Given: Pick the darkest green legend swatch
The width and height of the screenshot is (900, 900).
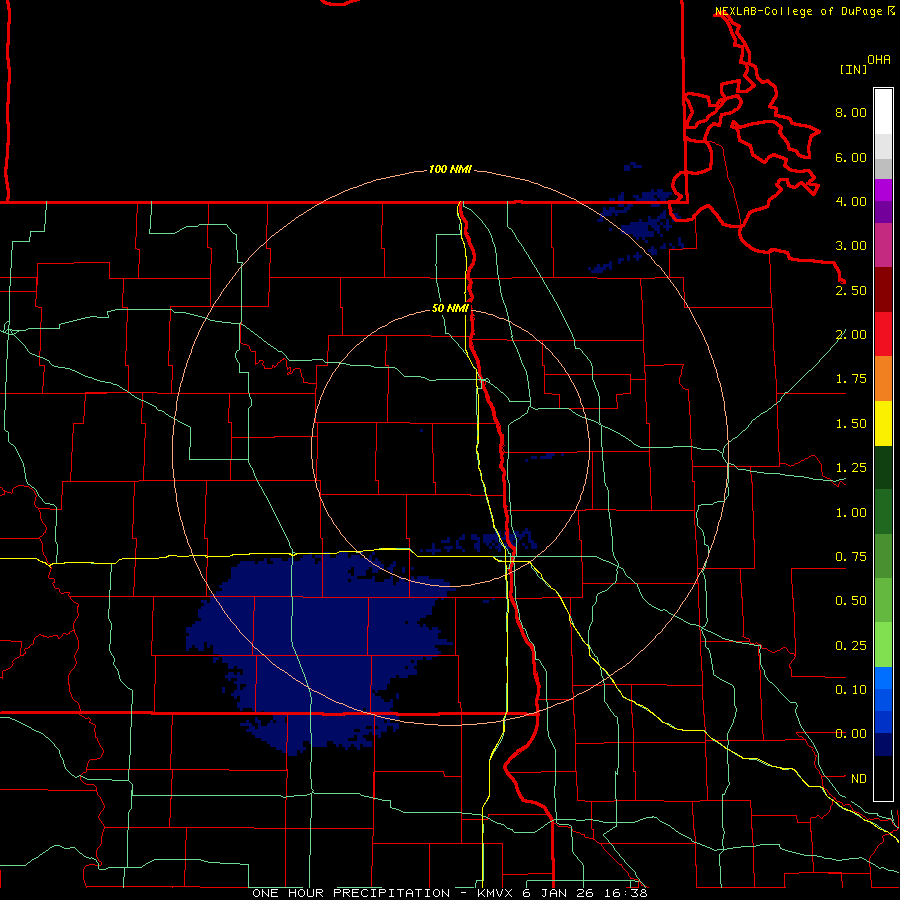Looking at the screenshot, I should coord(883,467).
